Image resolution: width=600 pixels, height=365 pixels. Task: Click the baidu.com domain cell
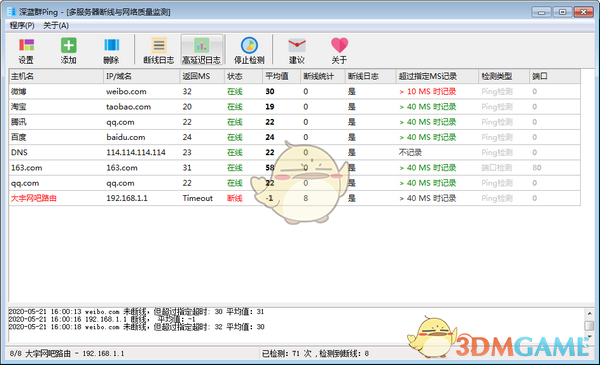pos(126,137)
